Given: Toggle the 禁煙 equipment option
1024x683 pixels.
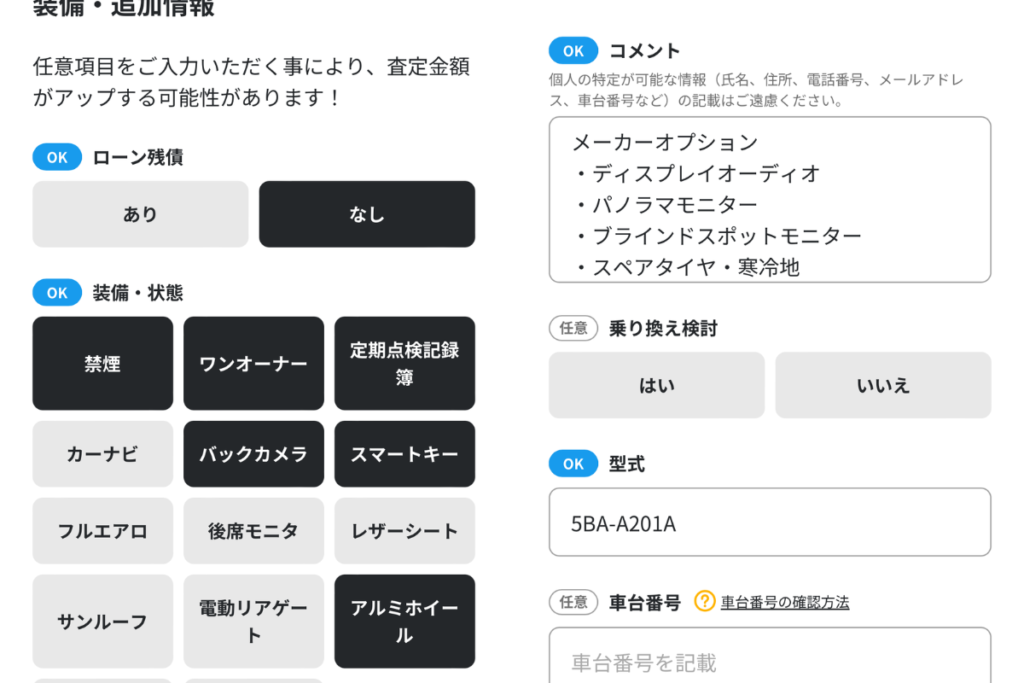Looking at the screenshot, I should pos(102,364).
